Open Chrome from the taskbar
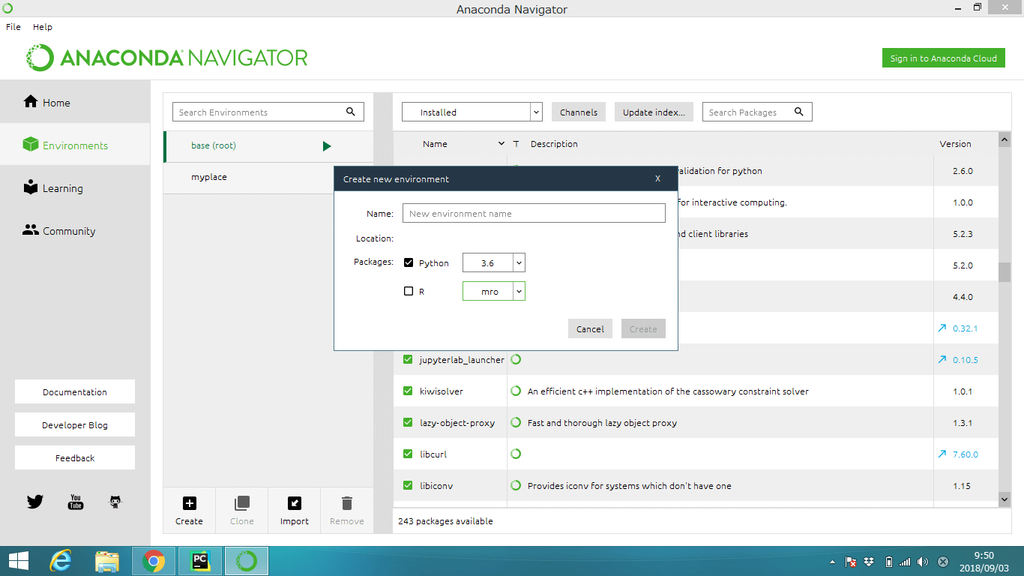 pos(153,561)
